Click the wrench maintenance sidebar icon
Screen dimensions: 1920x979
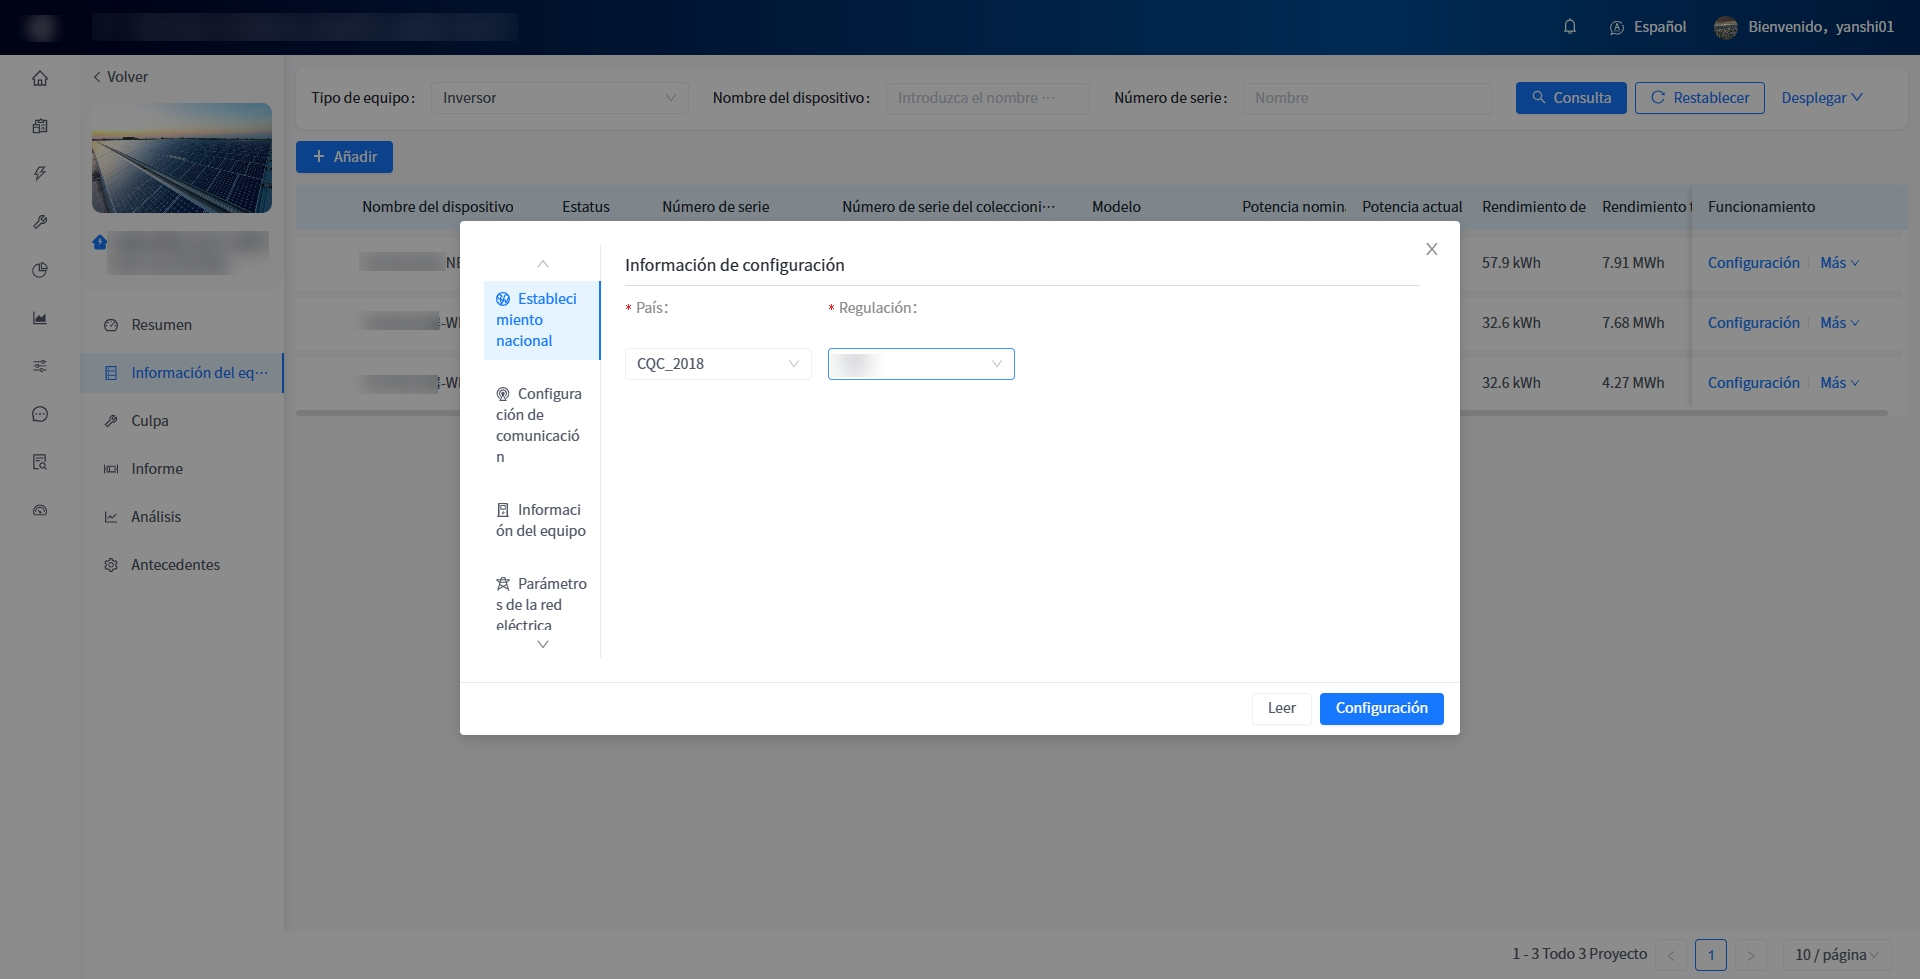40,222
